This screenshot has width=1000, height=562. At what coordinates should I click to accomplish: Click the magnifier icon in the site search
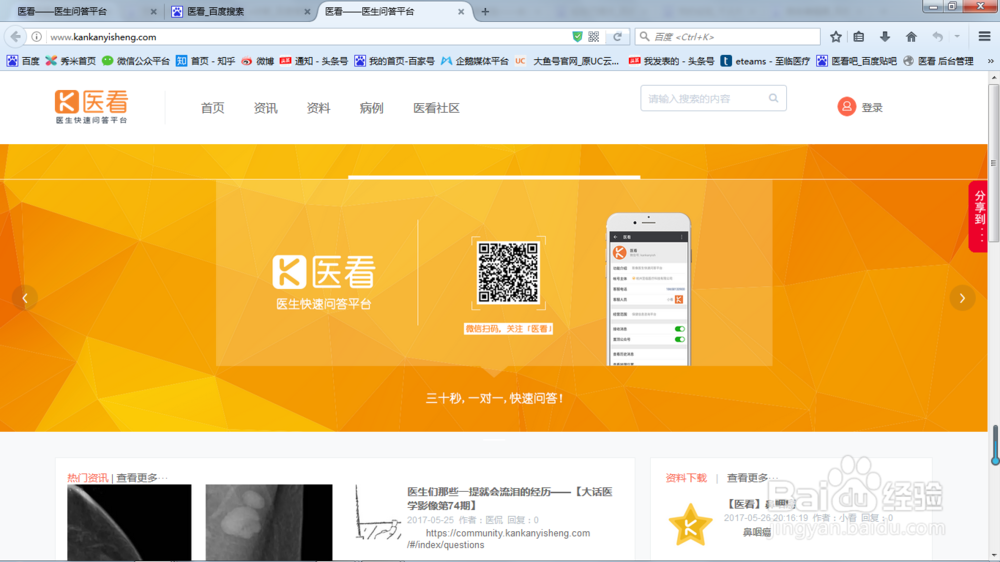click(773, 98)
